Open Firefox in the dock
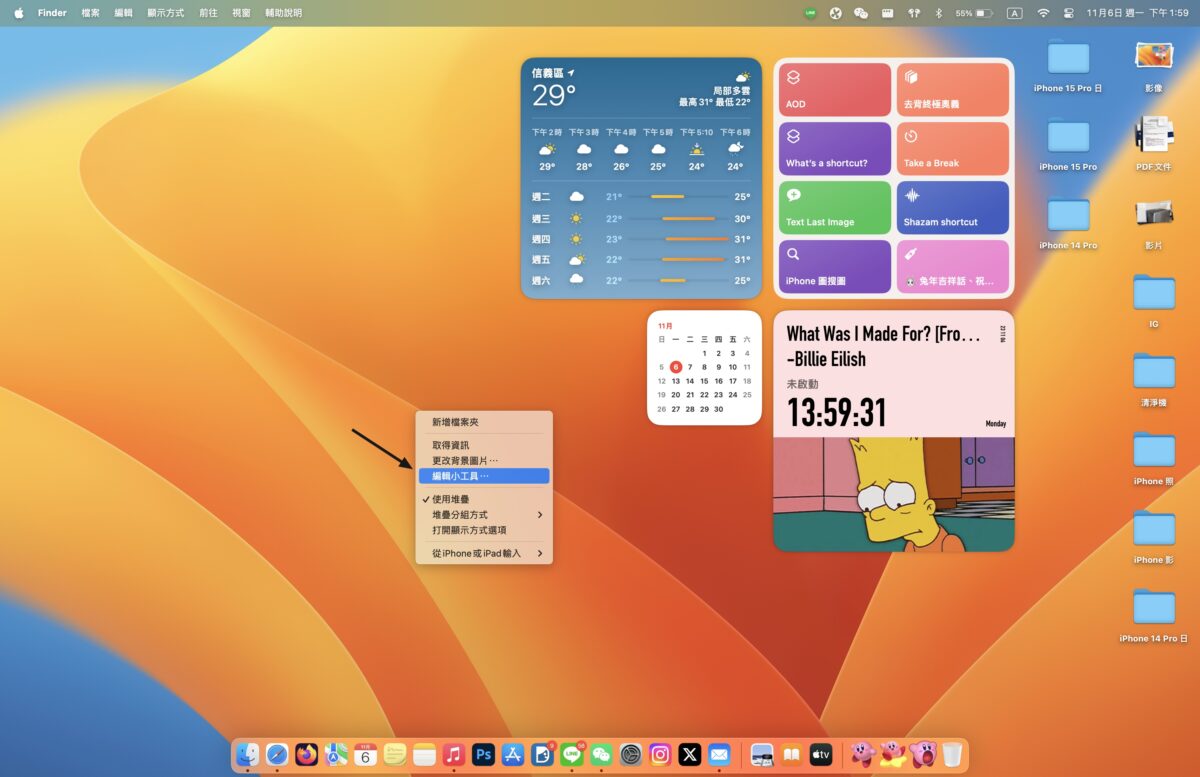The image size is (1200, 777). pyautogui.click(x=307, y=754)
